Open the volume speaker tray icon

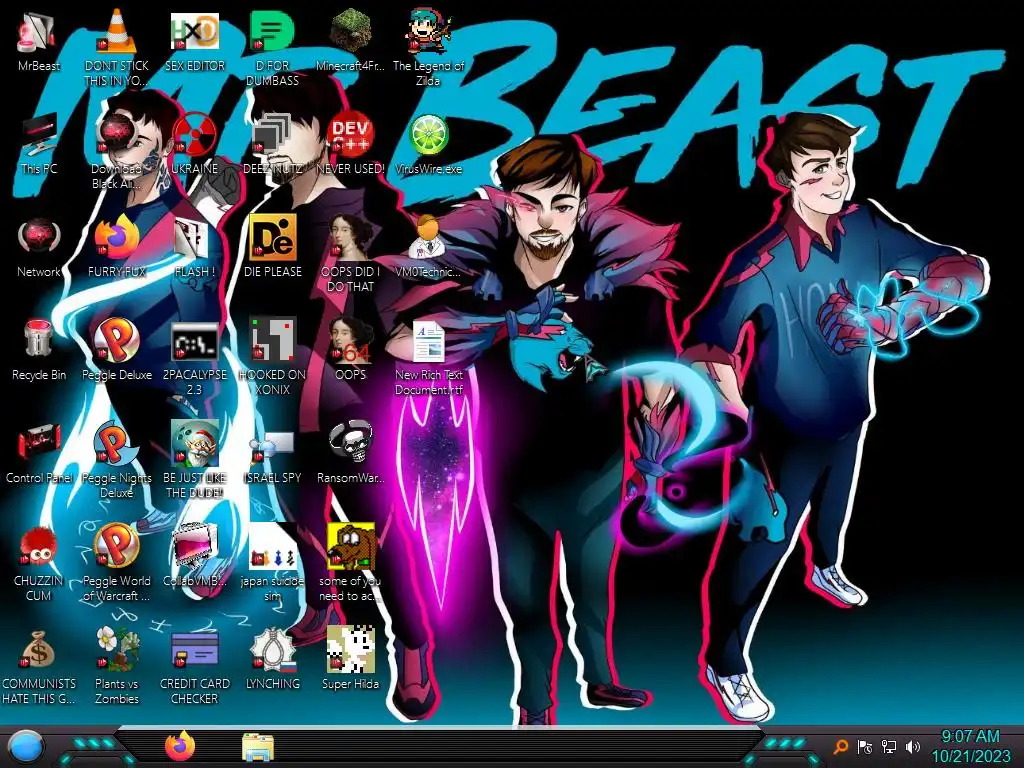tap(913, 747)
